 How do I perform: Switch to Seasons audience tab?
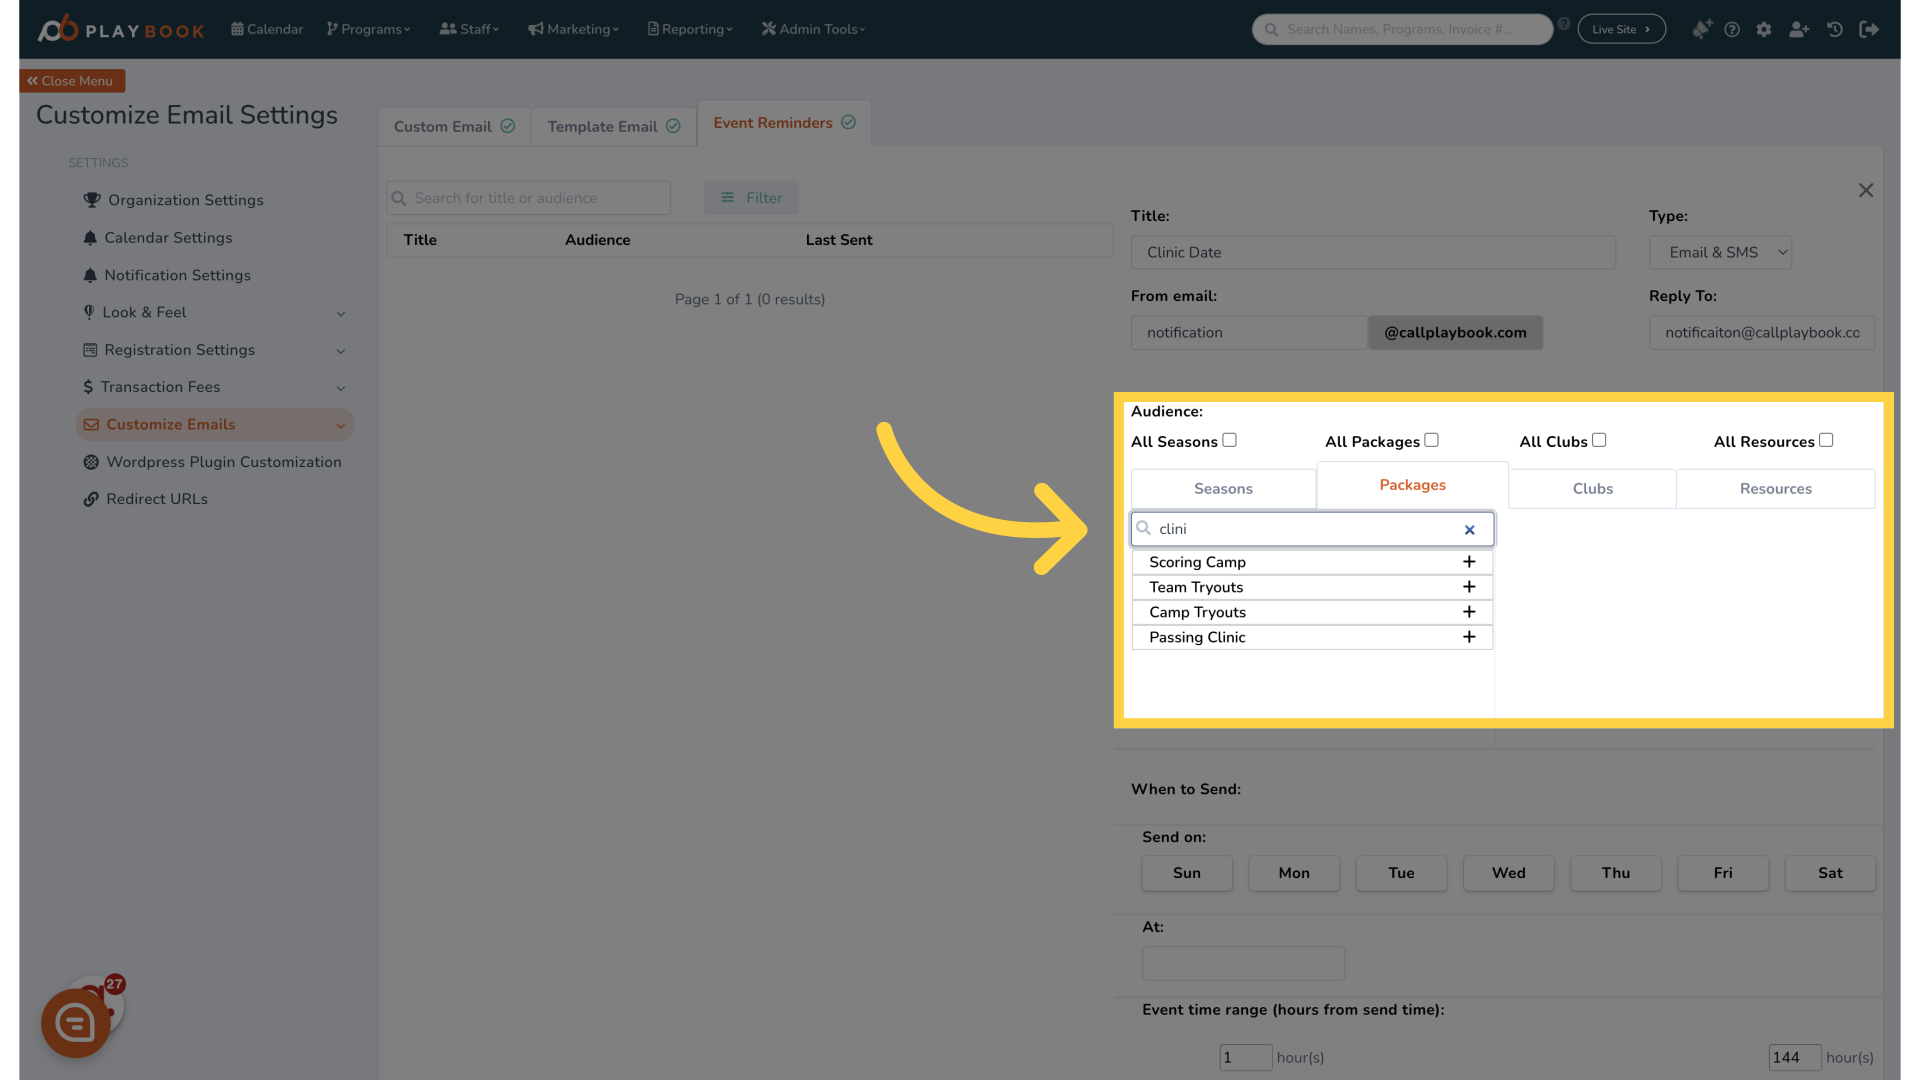(x=1223, y=489)
